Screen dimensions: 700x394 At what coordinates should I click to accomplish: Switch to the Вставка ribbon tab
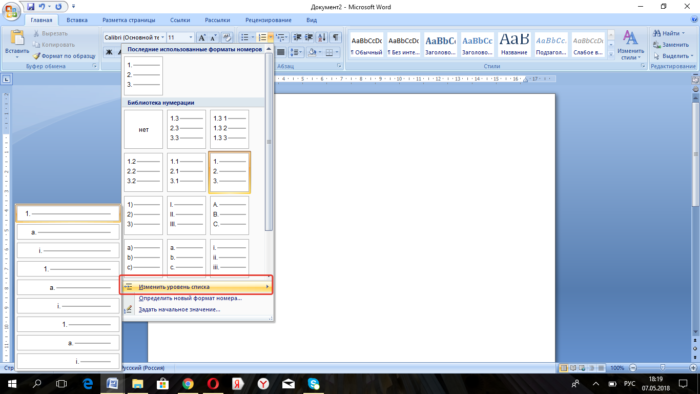(x=77, y=20)
